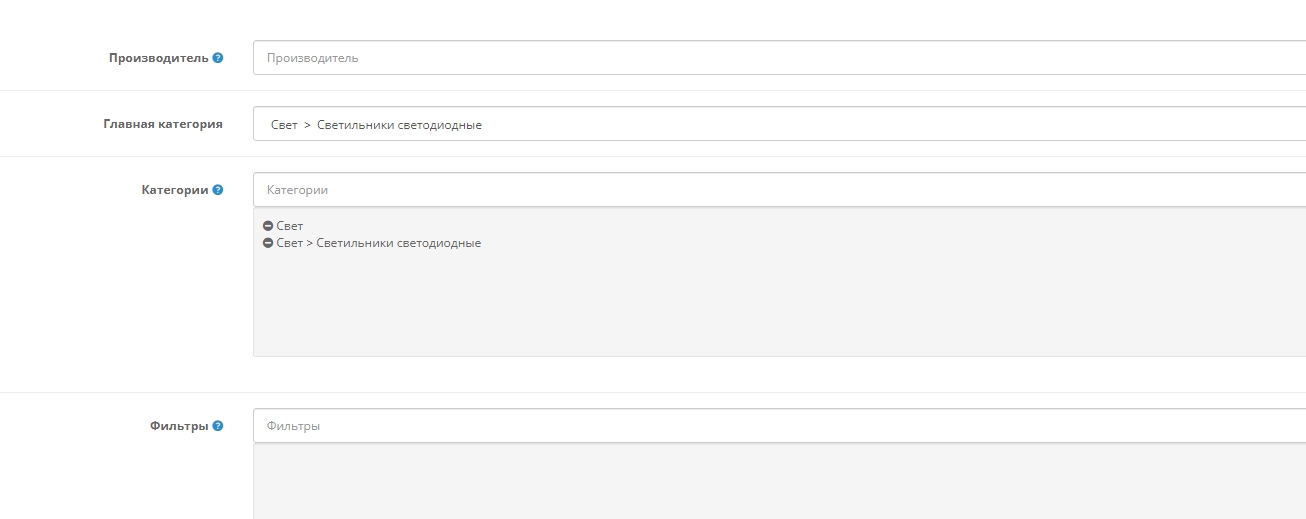Click 'Свет' text inside Главная категория field
1306x519 pixels.
[x=284, y=125]
